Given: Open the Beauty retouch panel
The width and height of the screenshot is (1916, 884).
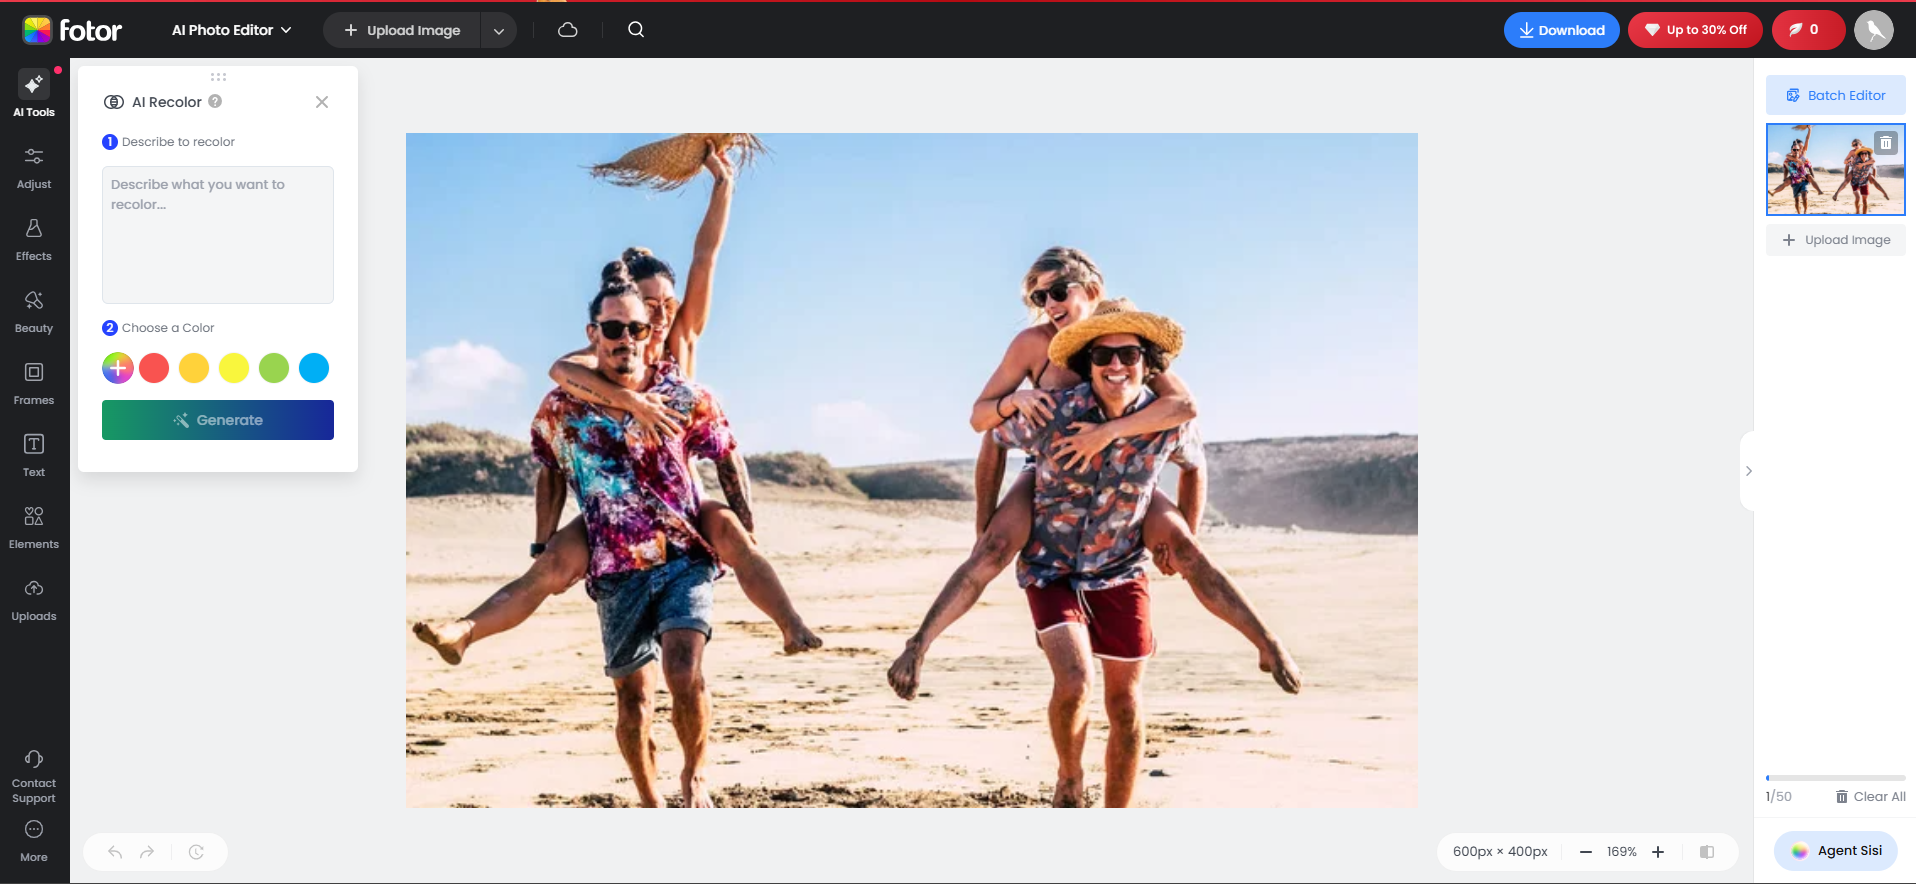Looking at the screenshot, I should [34, 311].
